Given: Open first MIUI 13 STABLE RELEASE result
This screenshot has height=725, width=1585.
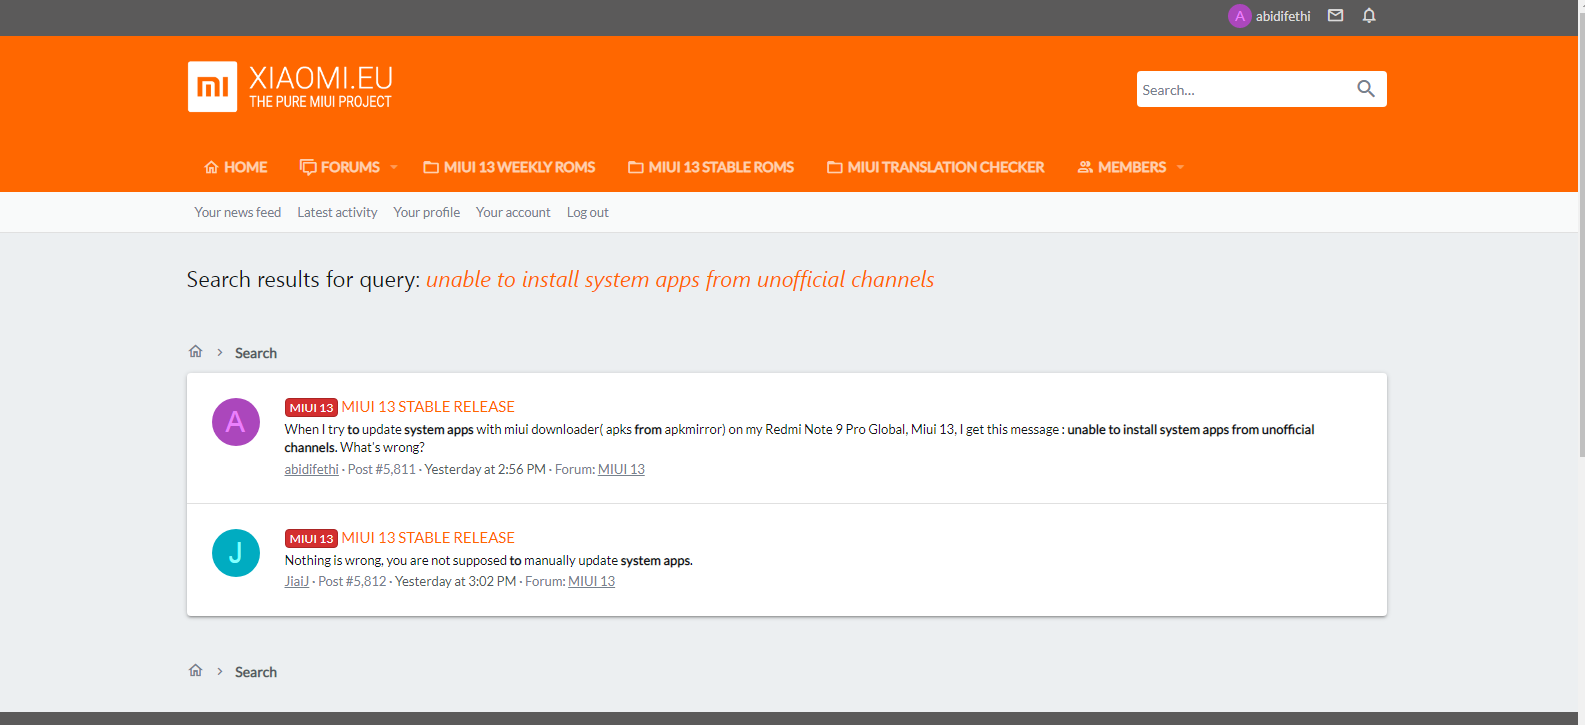Looking at the screenshot, I should pos(428,407).
